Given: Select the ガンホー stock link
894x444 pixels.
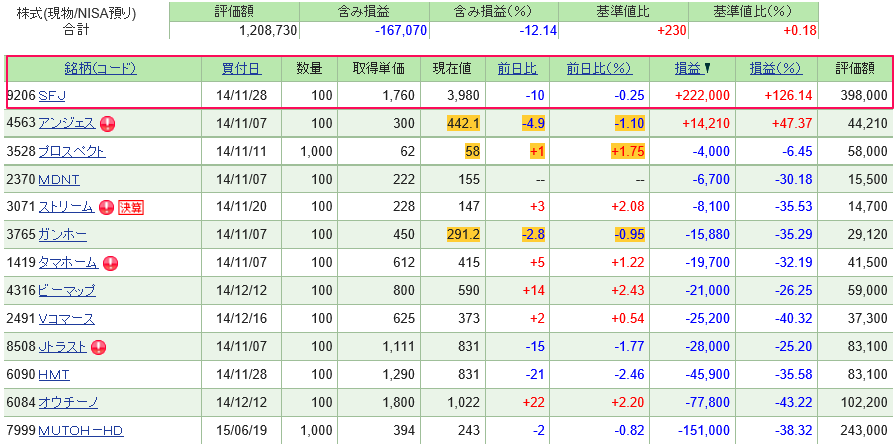Looking at the screenshot, I should tap(62, 236).
